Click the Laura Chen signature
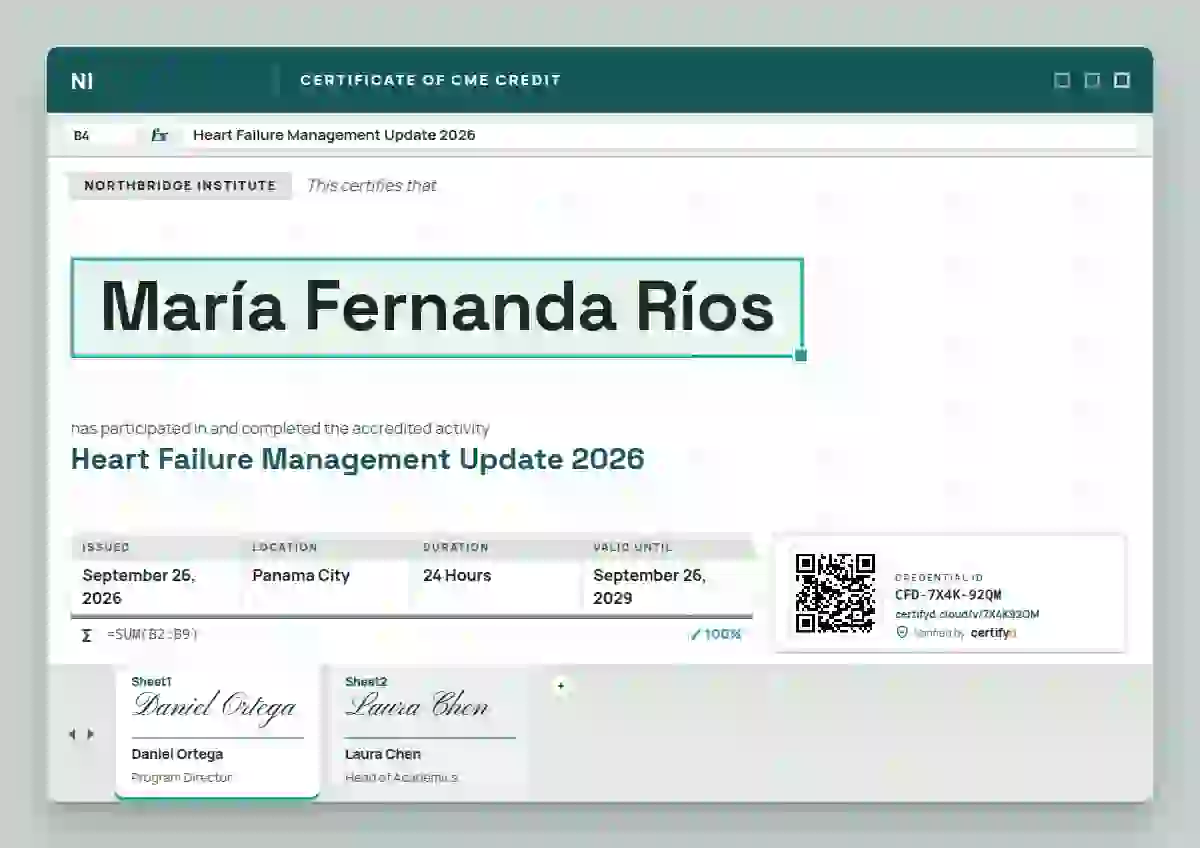This screenshot has width=1200, height=848. point(417,705)
